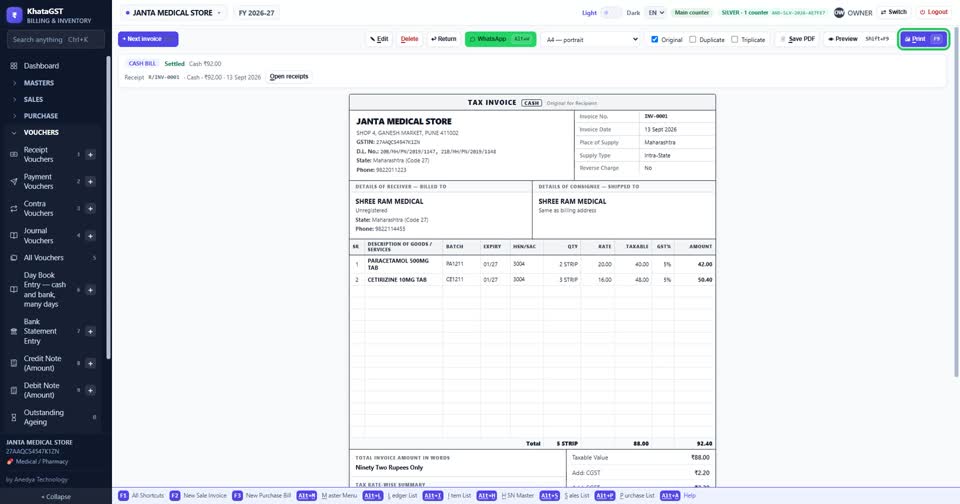Image resolution: width=960 pixels, height=504 pixels.
Task: Add new Receipt Voucher with plus icon
Action: [x=90, y=154]
